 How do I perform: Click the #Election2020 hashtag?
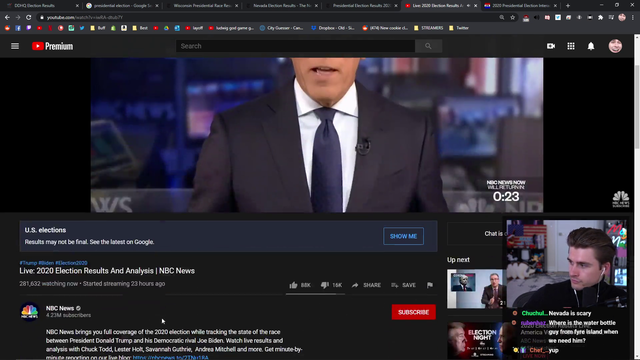(x=71, y=263)
